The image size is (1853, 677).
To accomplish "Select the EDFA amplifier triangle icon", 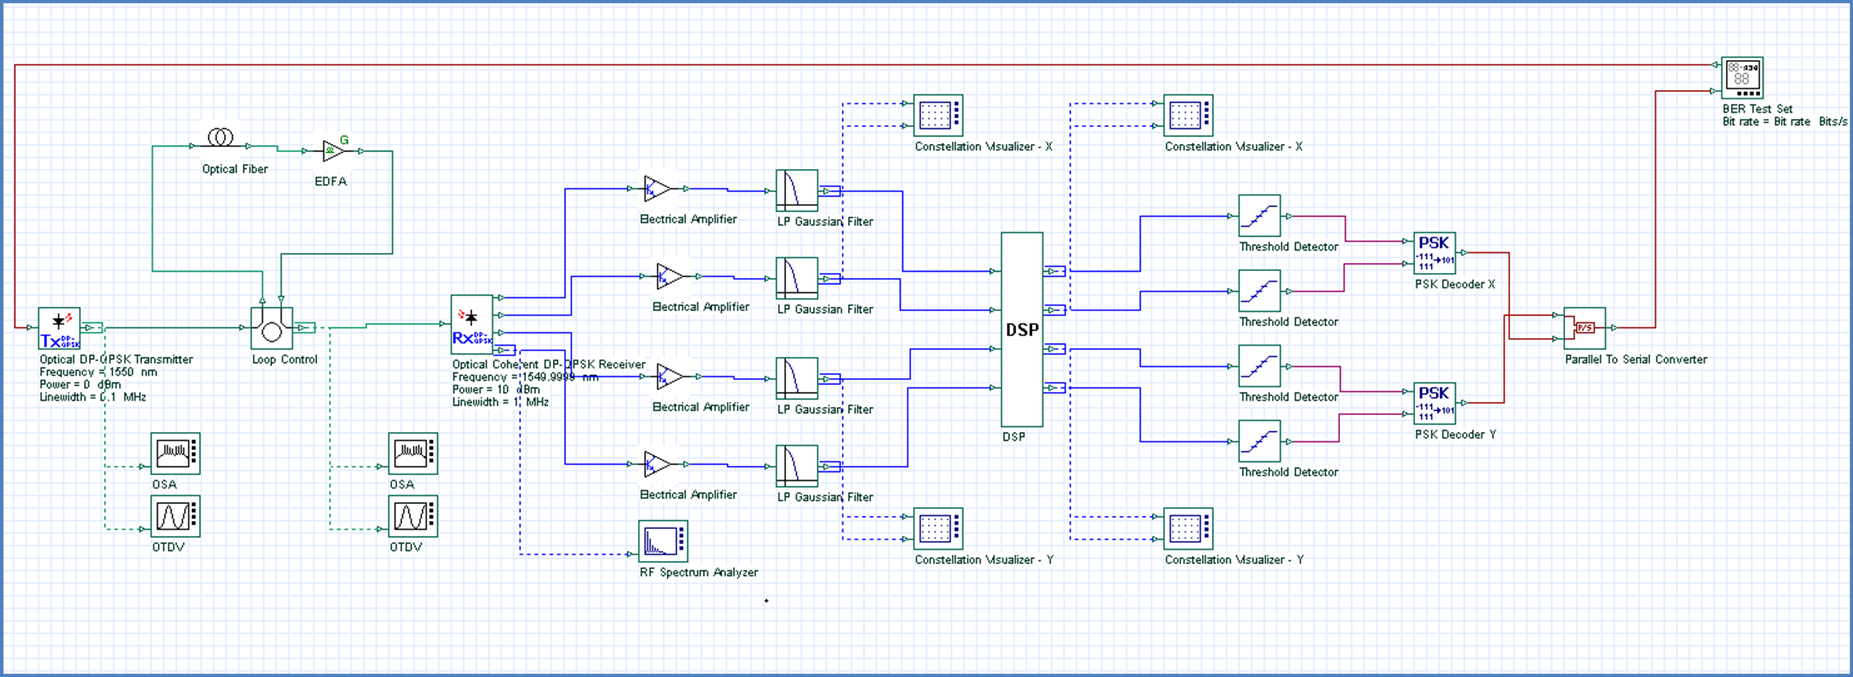I will [335, 151].
